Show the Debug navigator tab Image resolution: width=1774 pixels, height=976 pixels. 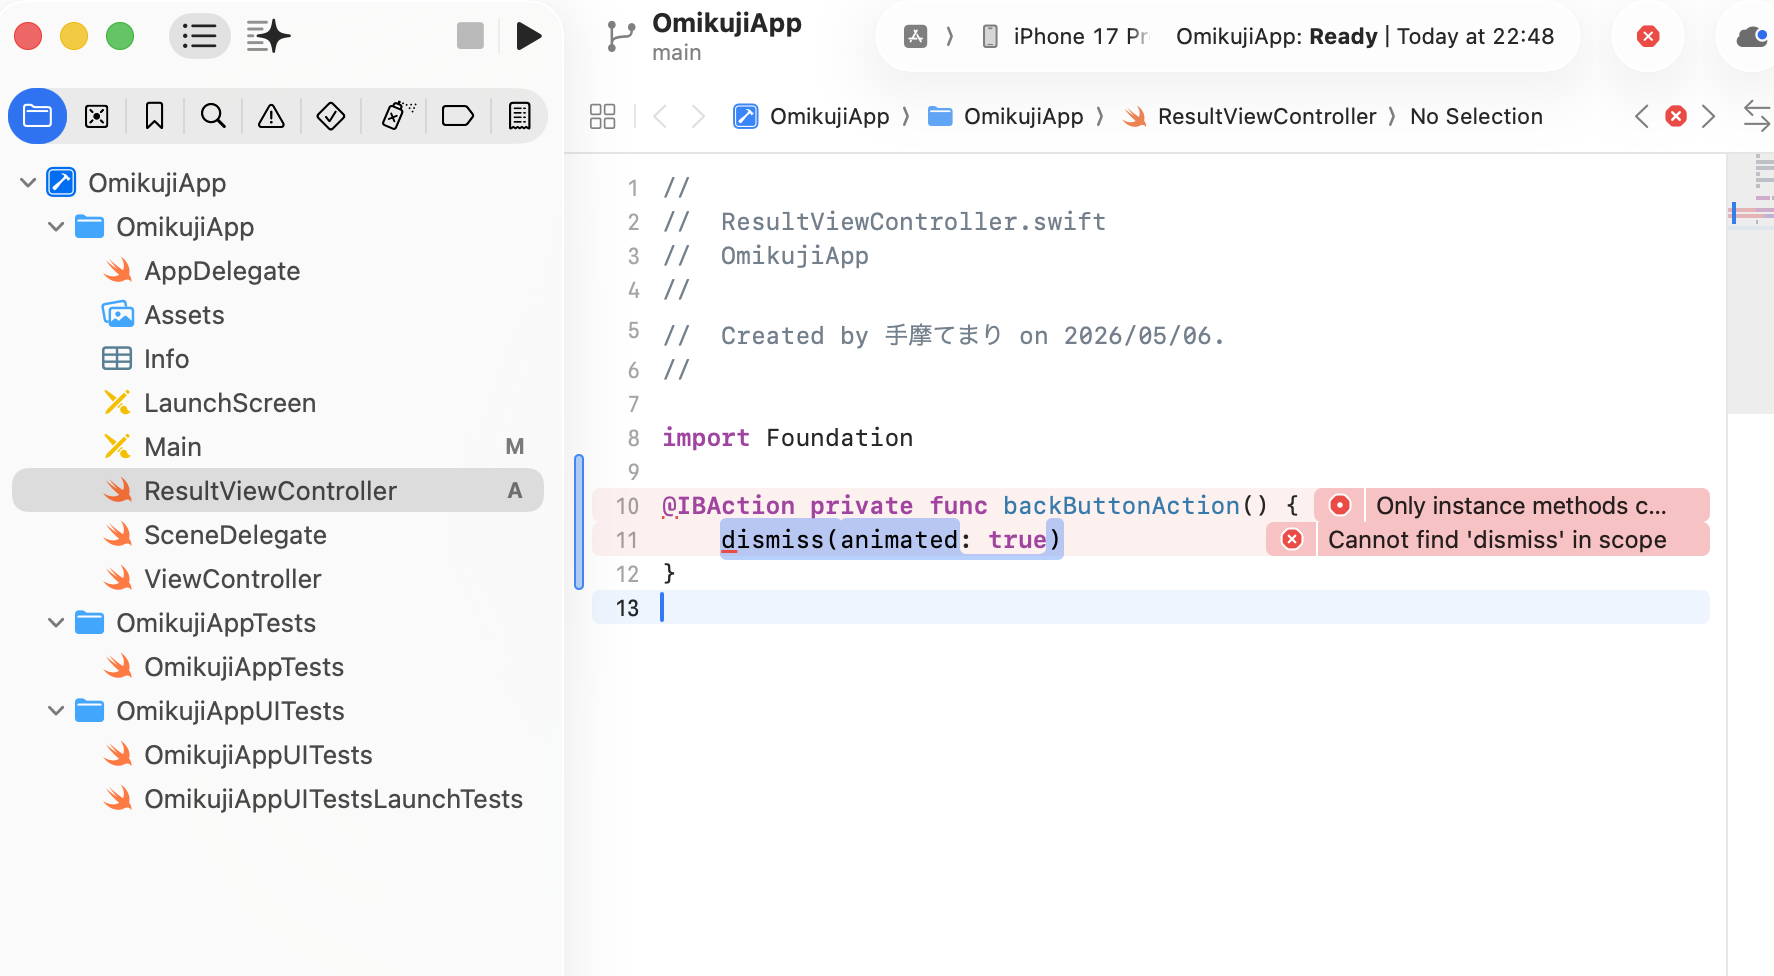pyautogui.click(x=397, y=116)
